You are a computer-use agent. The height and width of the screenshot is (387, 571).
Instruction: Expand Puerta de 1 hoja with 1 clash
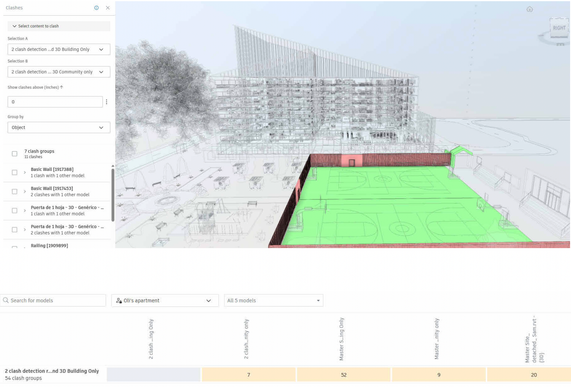click(25, 210)
